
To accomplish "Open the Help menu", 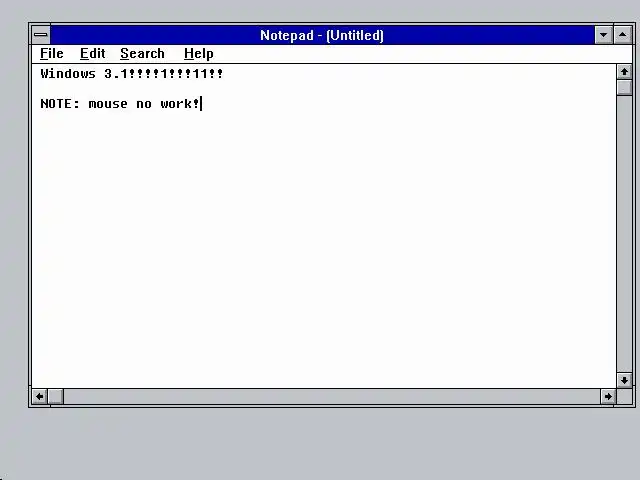I will click(x=198, y=53).
